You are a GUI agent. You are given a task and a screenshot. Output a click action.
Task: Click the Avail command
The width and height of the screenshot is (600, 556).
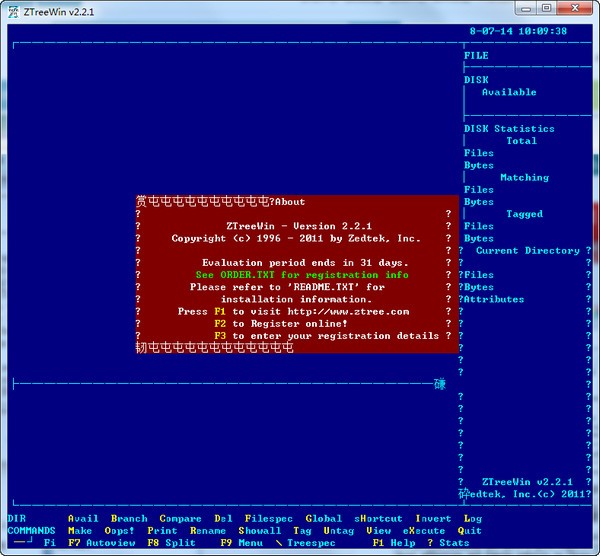(83, 519)
